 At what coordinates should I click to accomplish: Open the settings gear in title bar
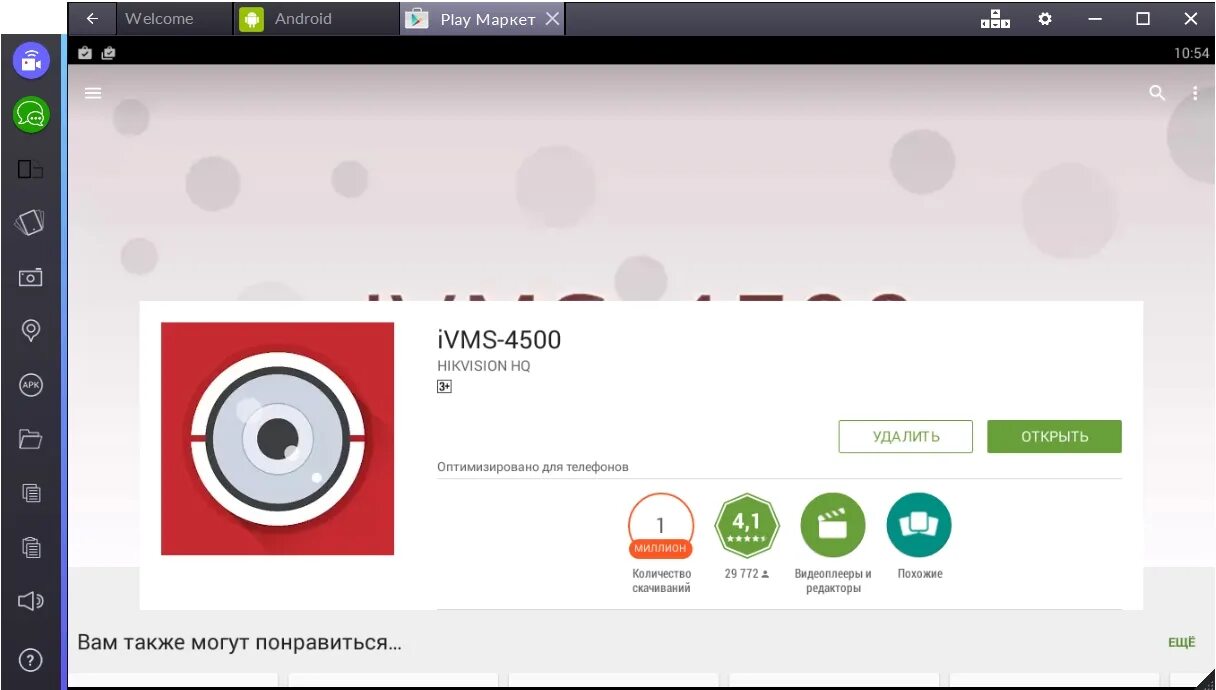[1045, 18]
